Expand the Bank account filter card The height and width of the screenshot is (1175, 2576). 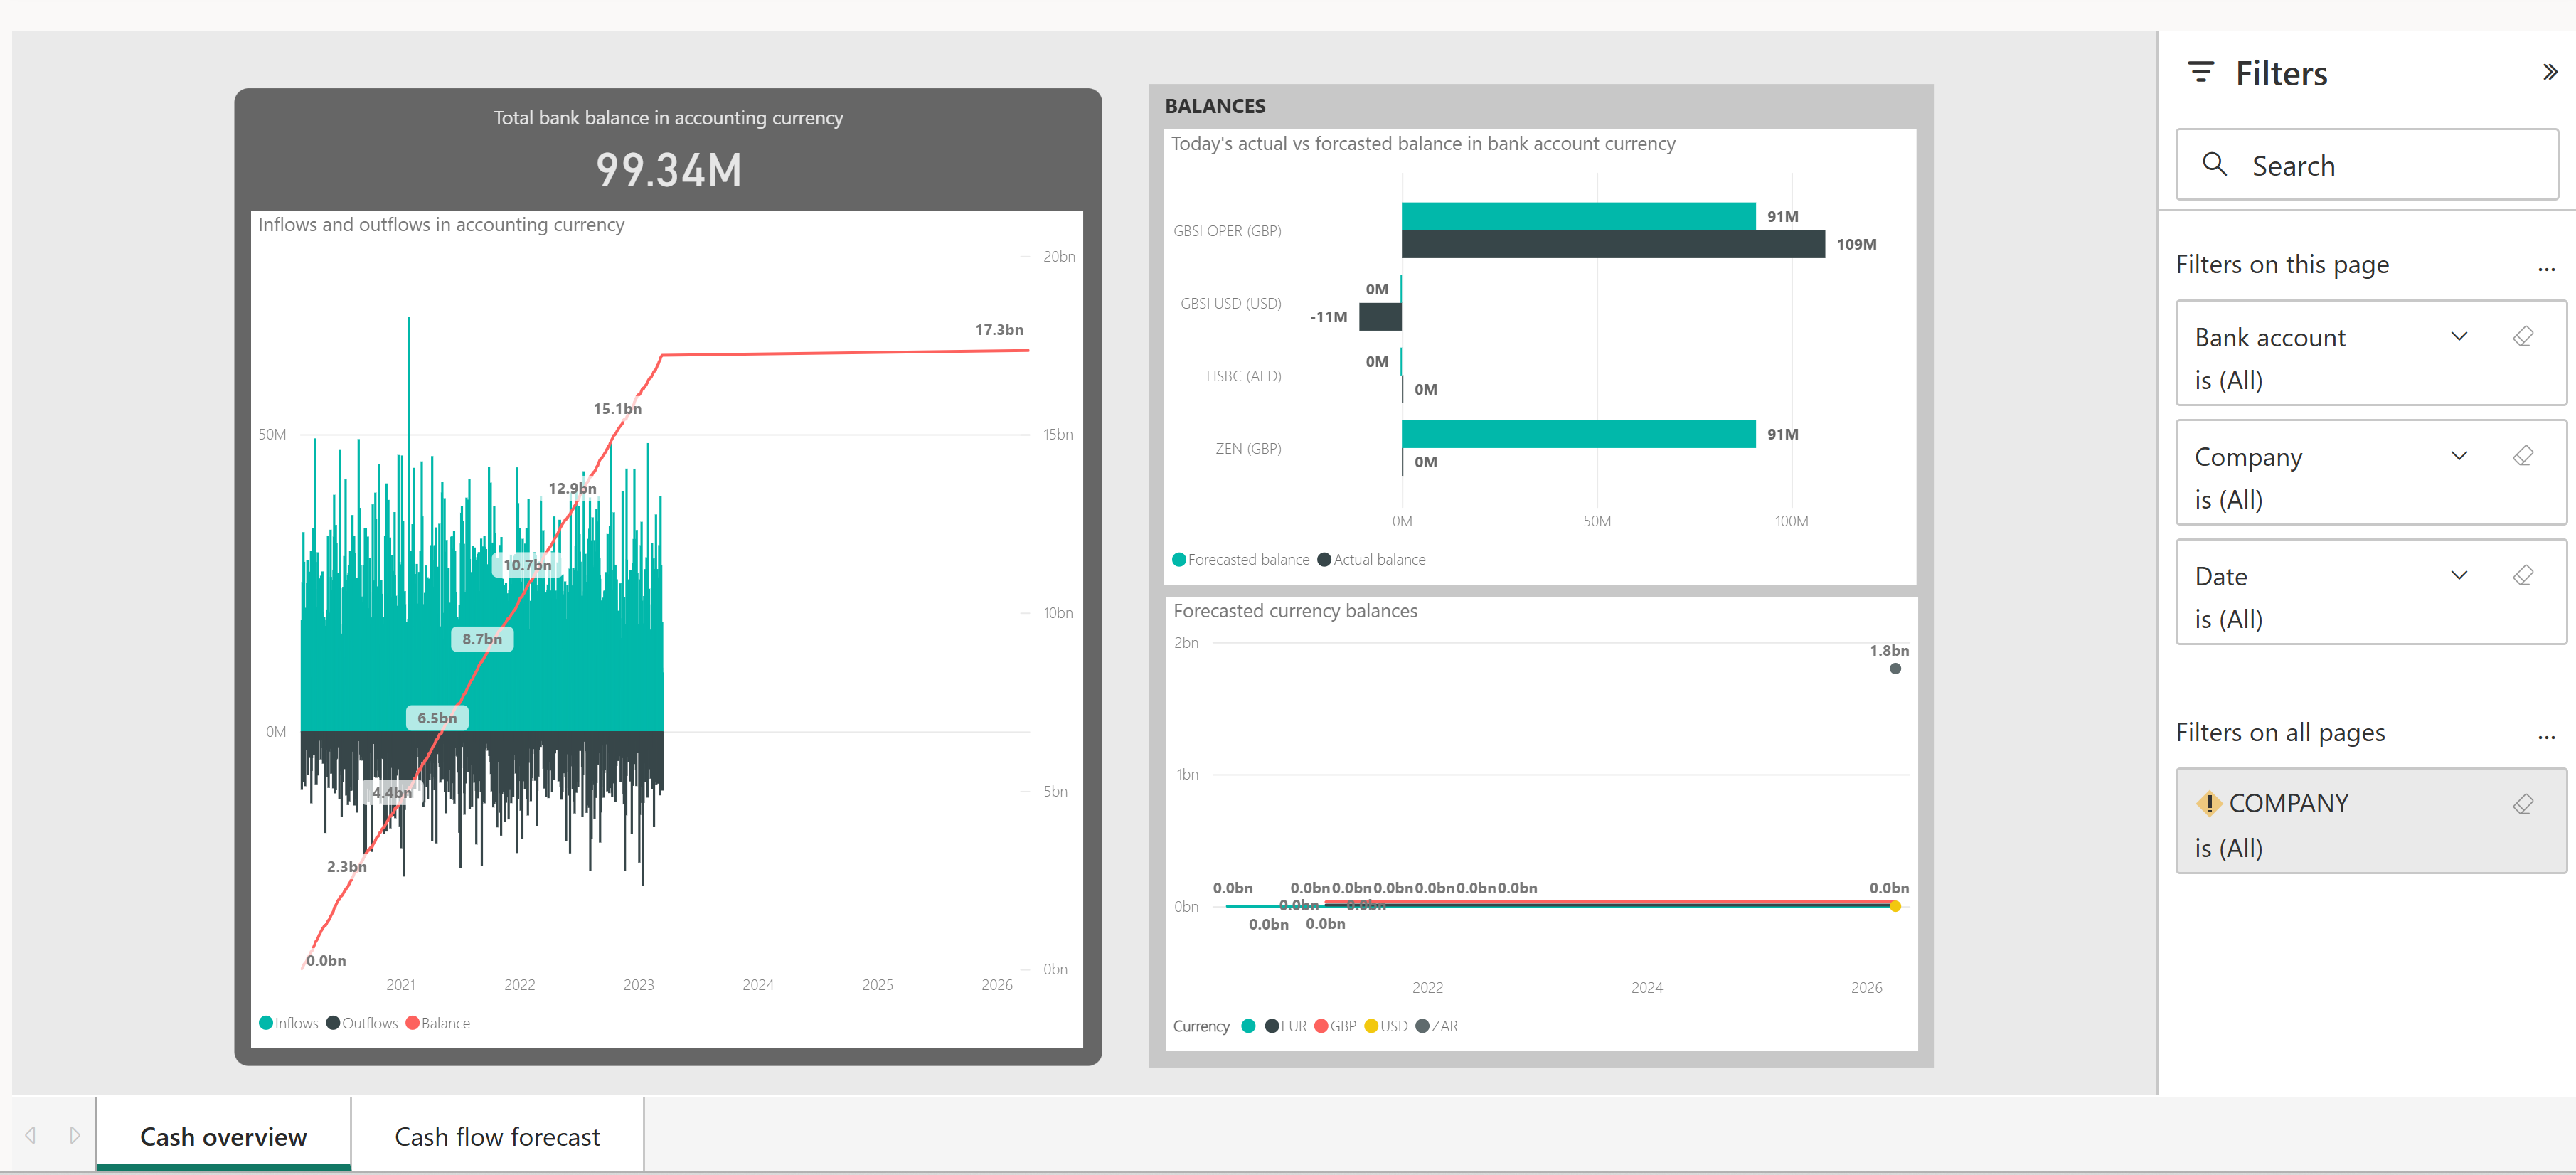pyautogui.click(x=2458, y=336)
